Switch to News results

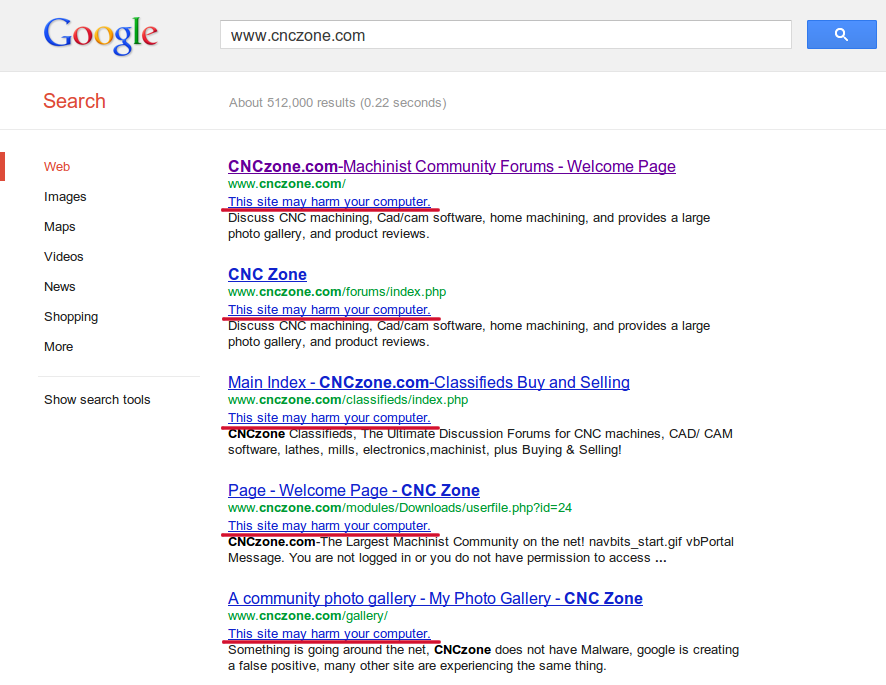[59, 287]
